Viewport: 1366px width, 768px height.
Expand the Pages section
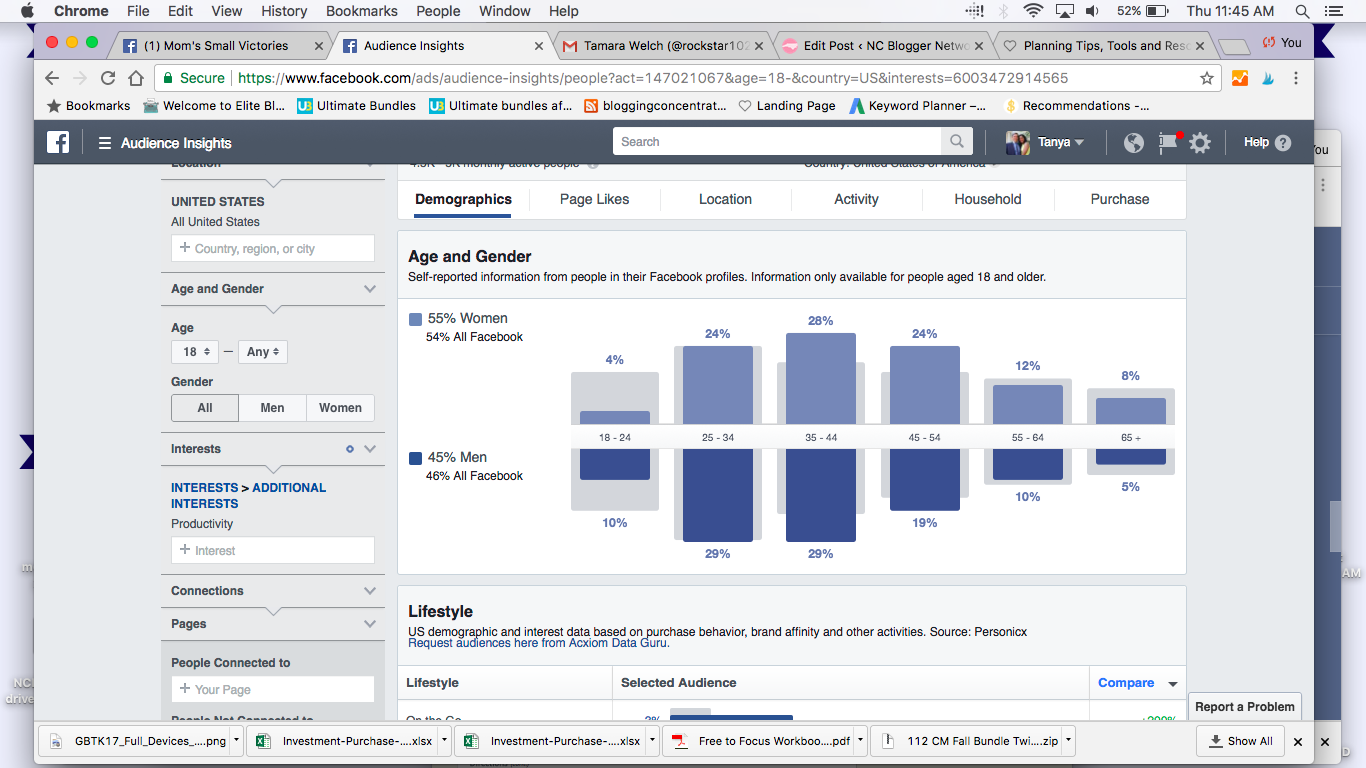370,624
